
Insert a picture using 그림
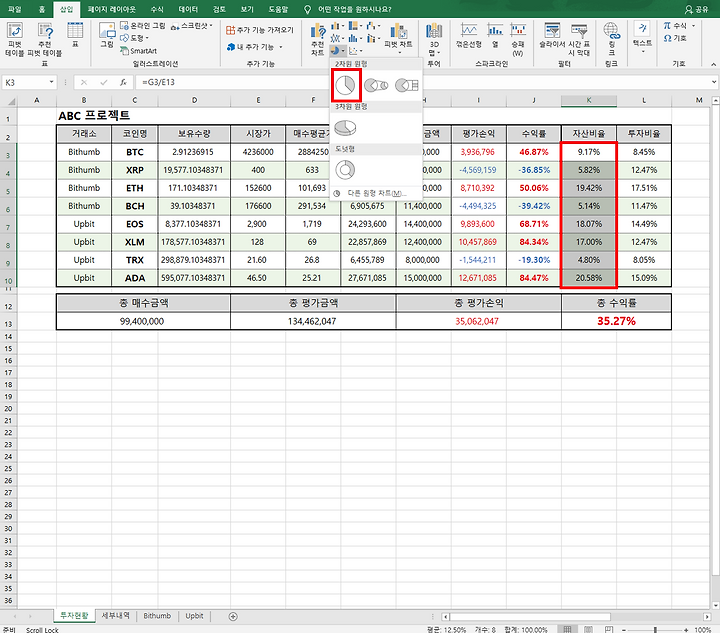pos(107,34)
